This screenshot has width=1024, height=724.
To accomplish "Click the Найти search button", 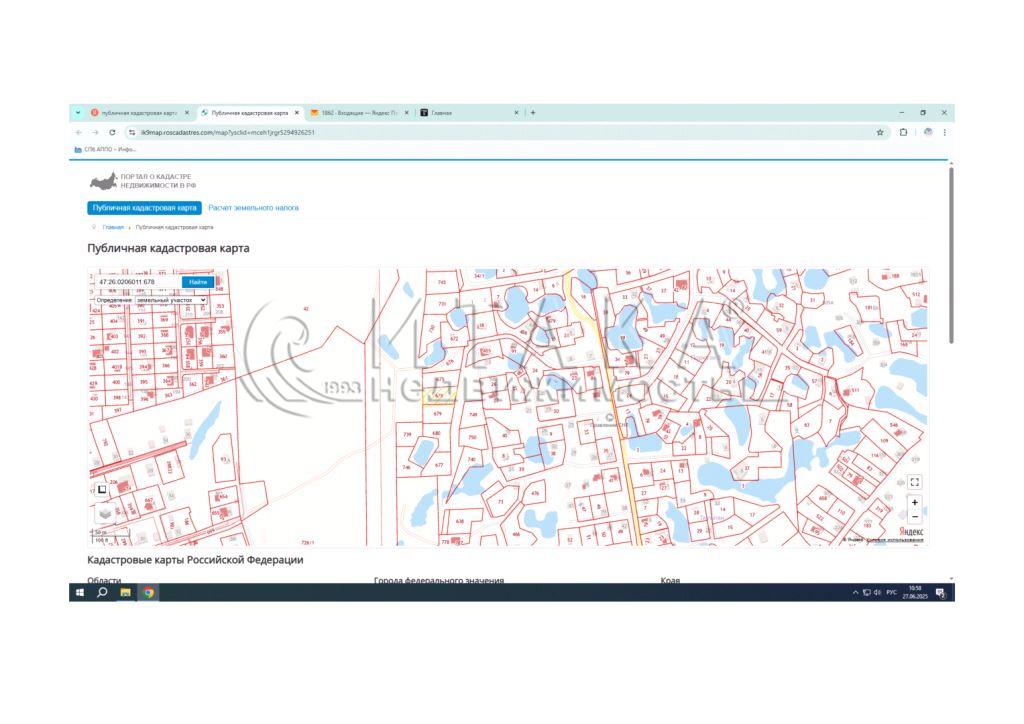I will (x=198, y=282).
